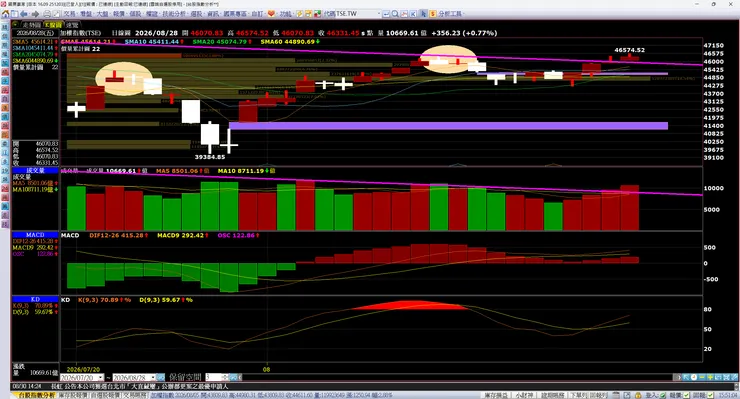Zoom in chart with yellow plus icon
This screenshot has width=740, height=399.
[710, 377]
